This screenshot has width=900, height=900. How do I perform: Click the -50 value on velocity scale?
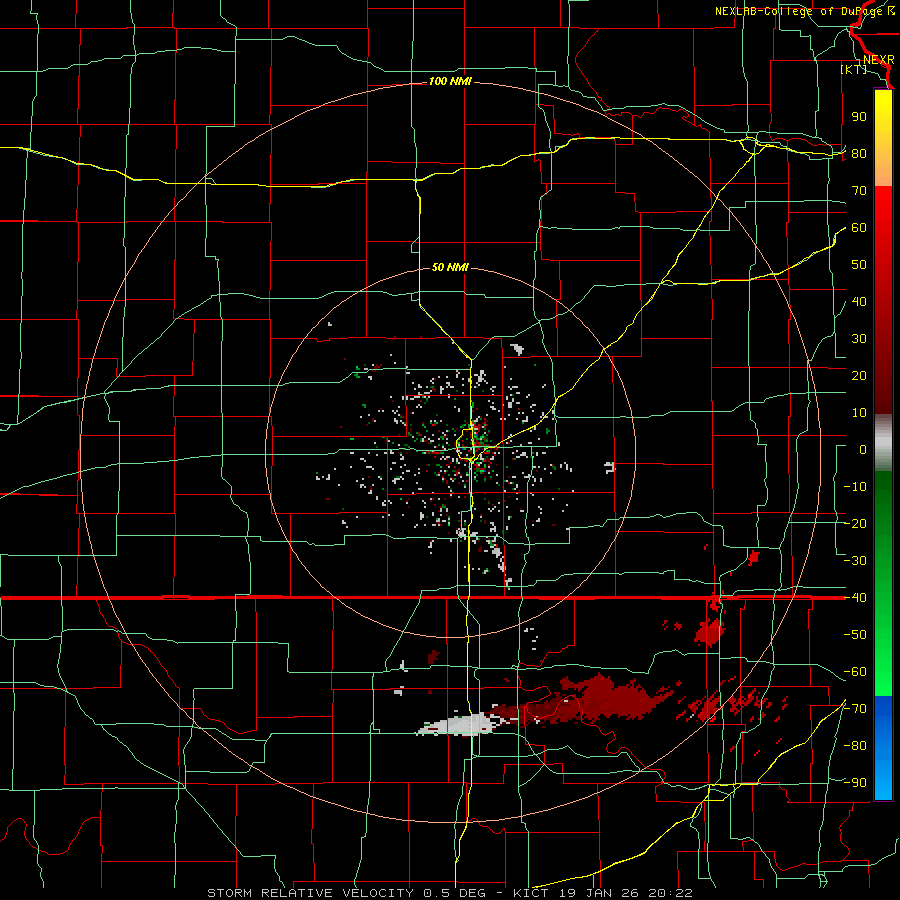click(855, 634)
